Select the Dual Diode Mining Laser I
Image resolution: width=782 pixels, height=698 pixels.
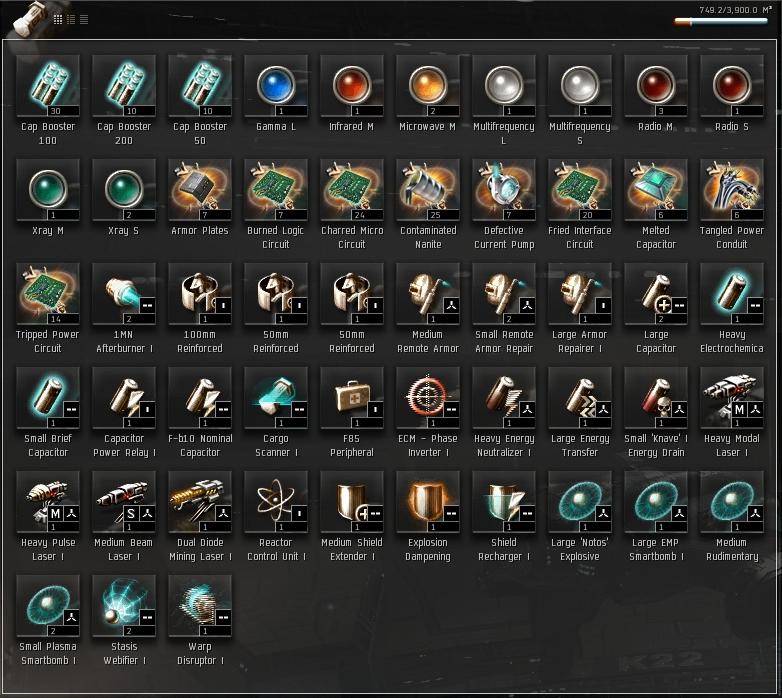pyautogui.click(x=200, y=502)
